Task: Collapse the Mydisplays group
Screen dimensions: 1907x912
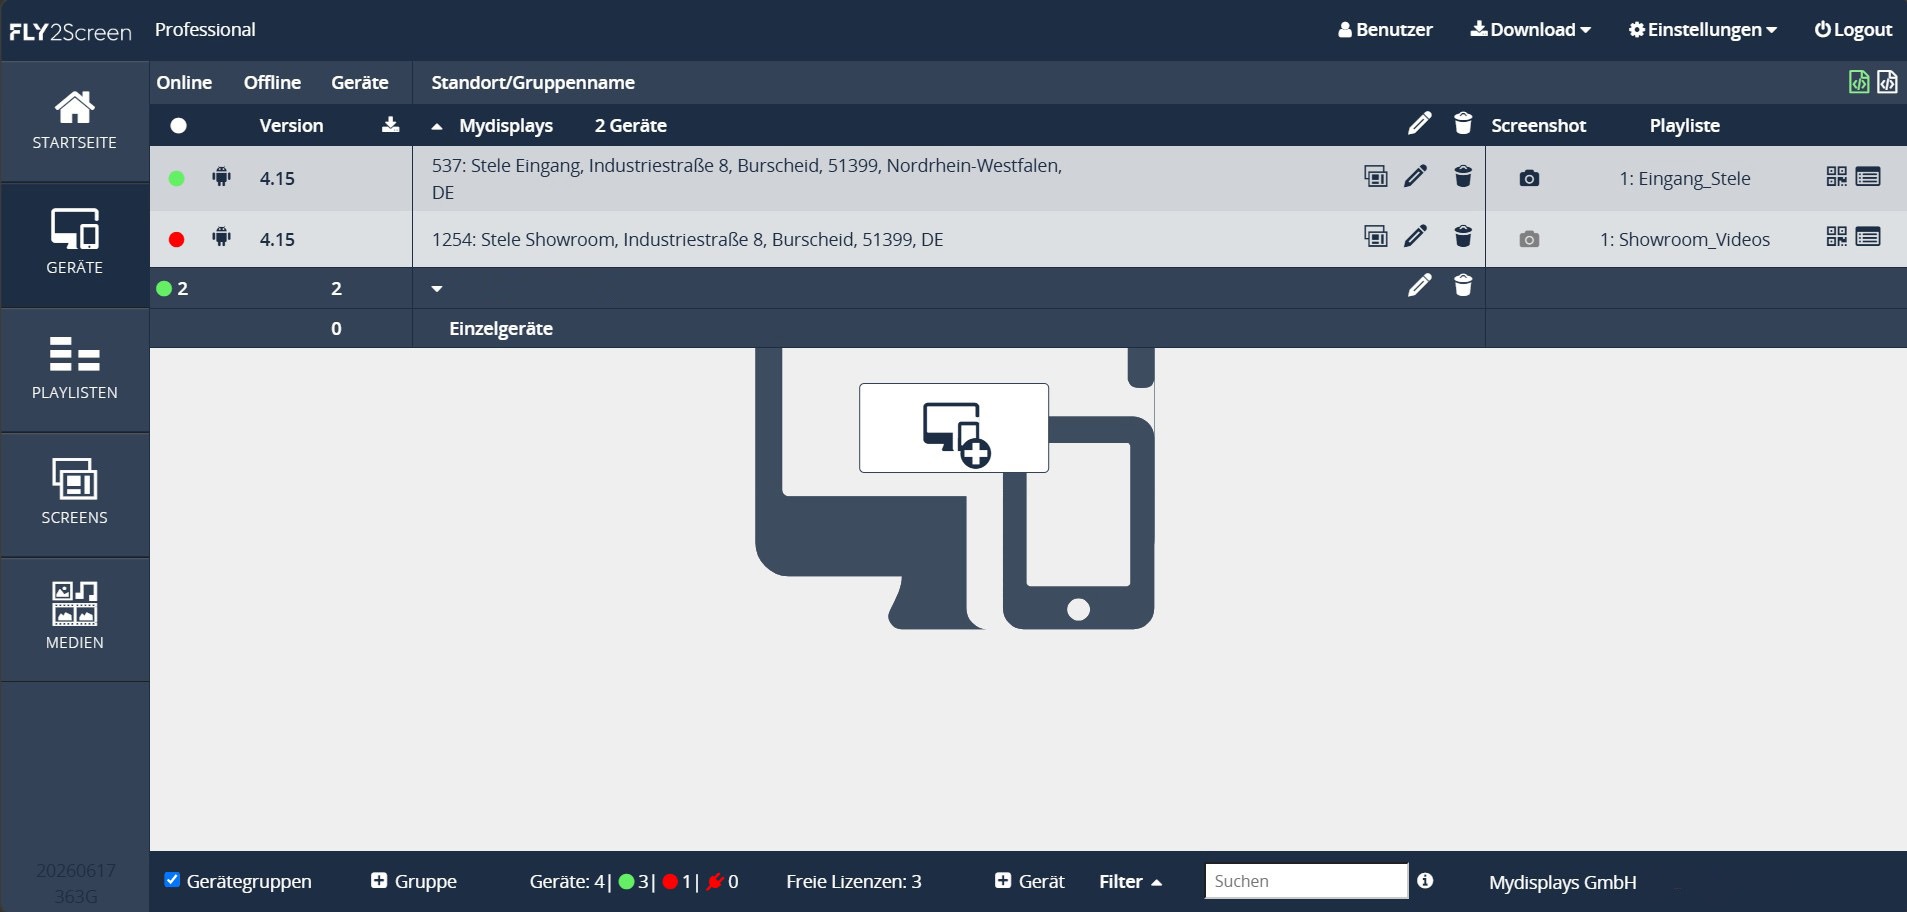Action: (x=437, y=126)
